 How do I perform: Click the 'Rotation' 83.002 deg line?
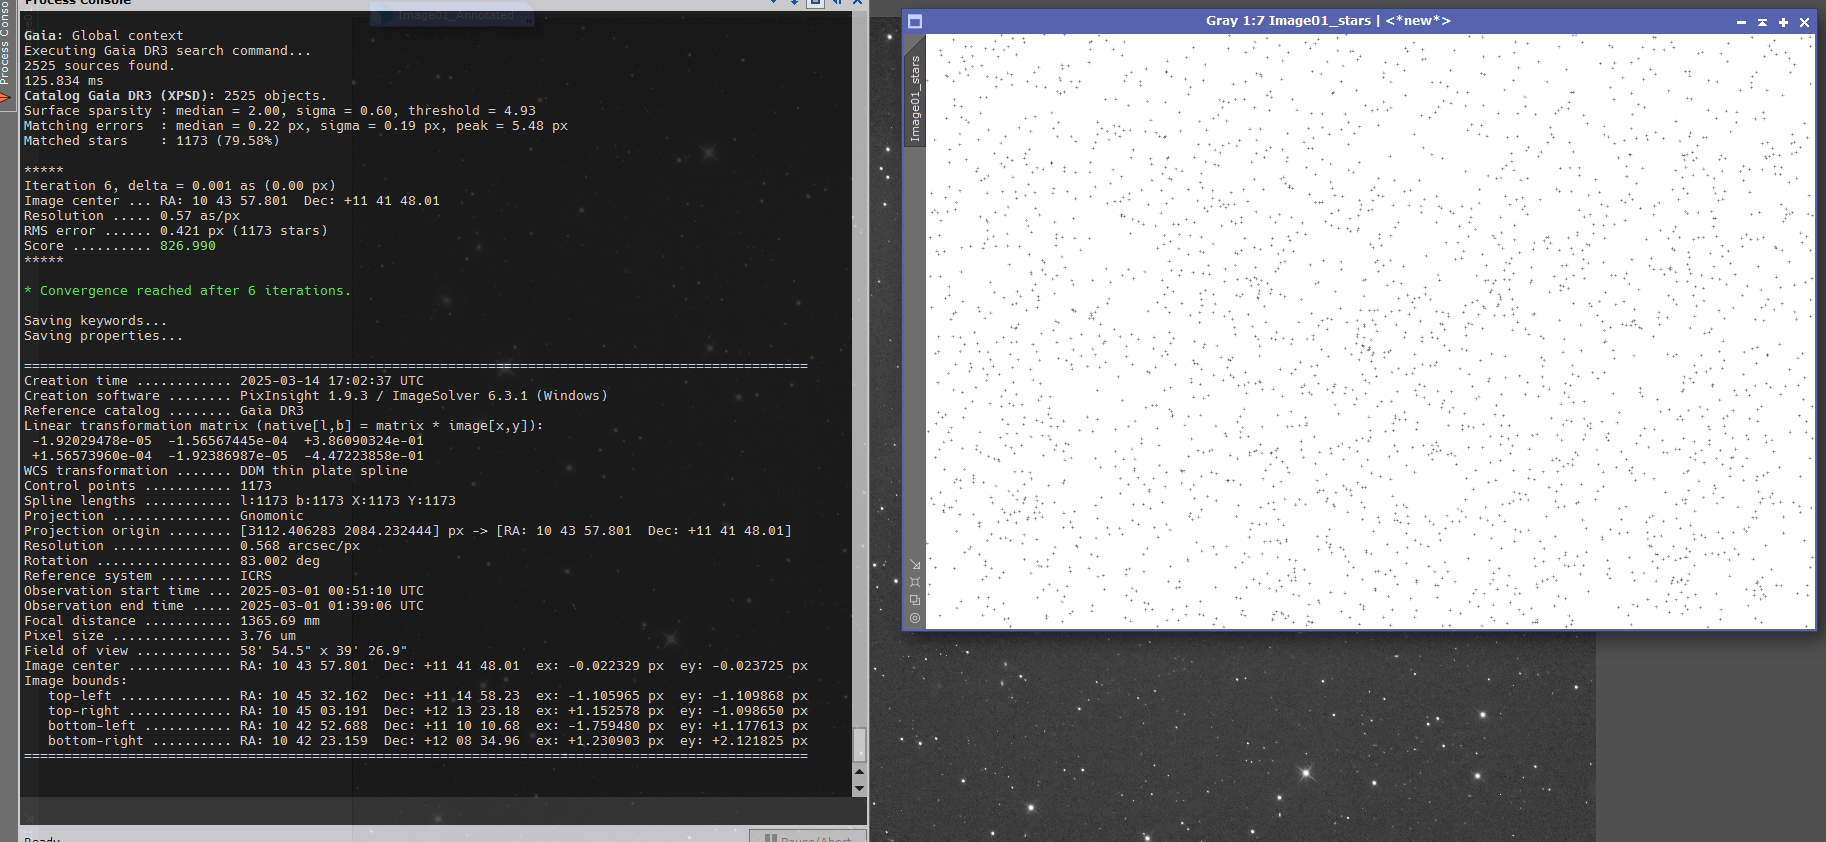pos(171,561)
